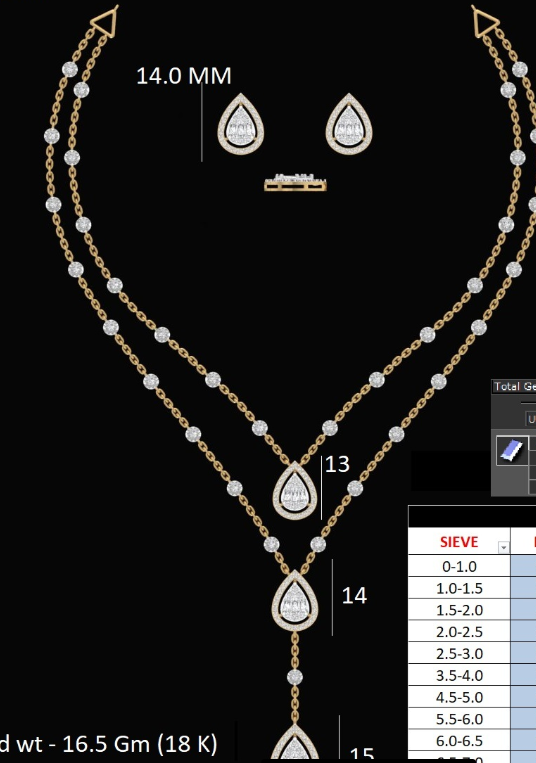Select the 0-1.0 sieve cell
This screenshot has width=536, height=763.
(x=459, y=566)
